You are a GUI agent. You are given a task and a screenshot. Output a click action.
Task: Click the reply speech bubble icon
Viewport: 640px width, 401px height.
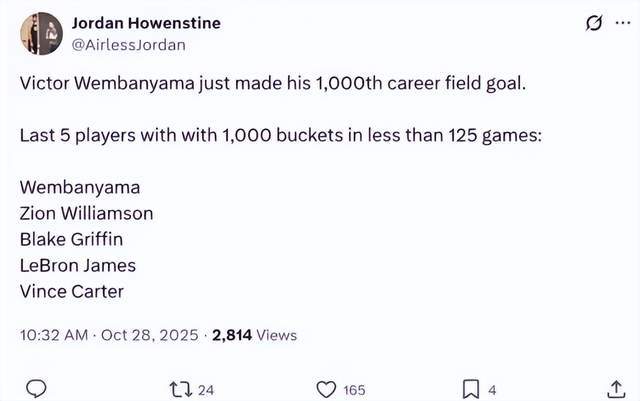35,389
